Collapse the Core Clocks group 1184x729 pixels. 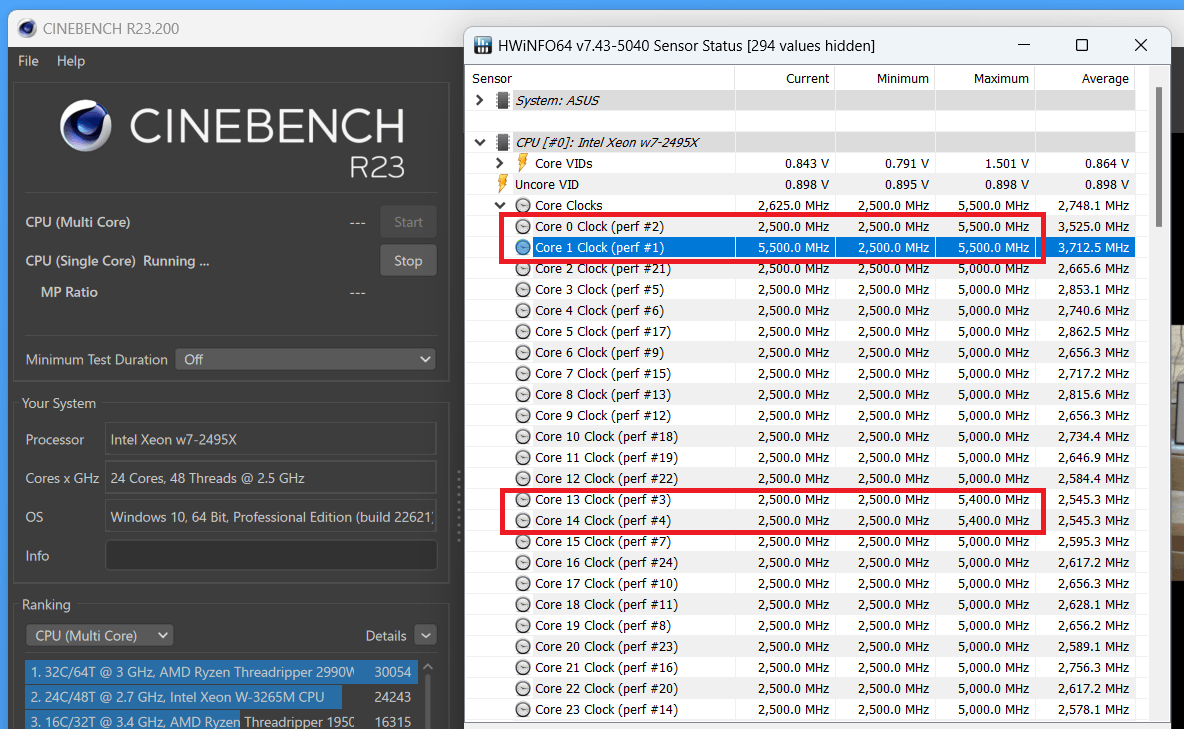tap(499, 205)
